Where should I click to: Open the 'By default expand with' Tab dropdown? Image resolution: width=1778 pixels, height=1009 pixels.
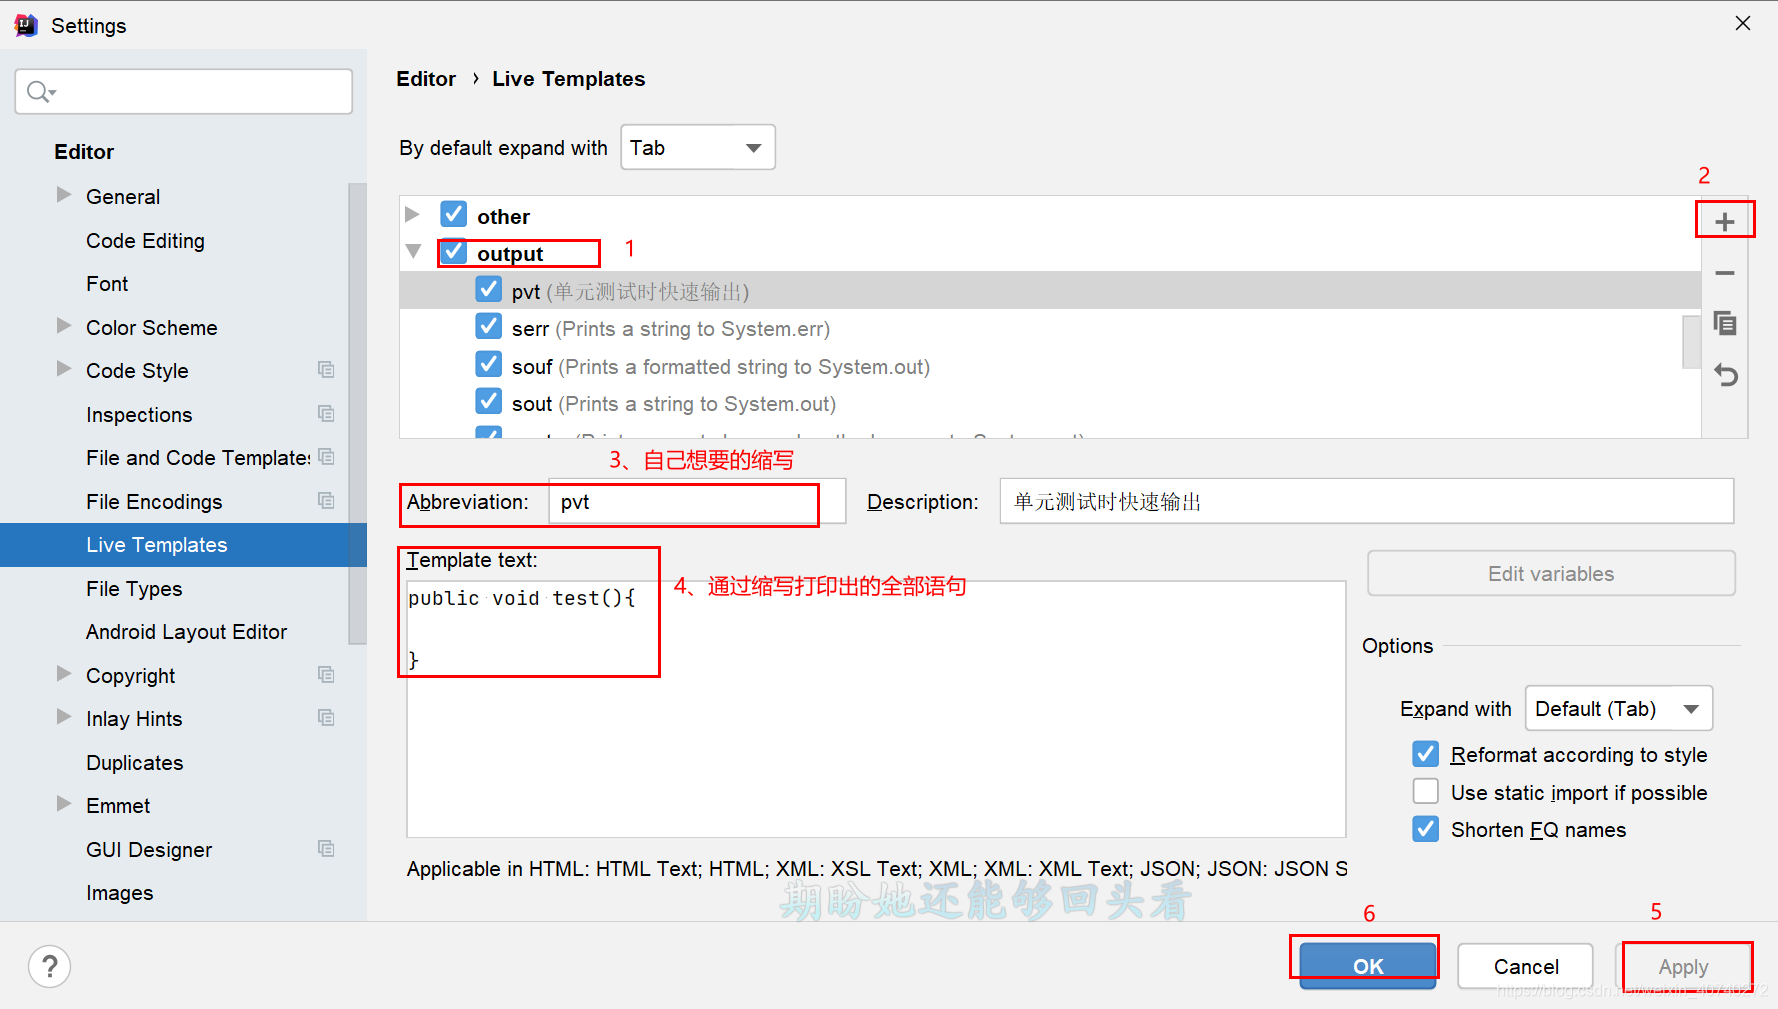click(x=698, y=148)
